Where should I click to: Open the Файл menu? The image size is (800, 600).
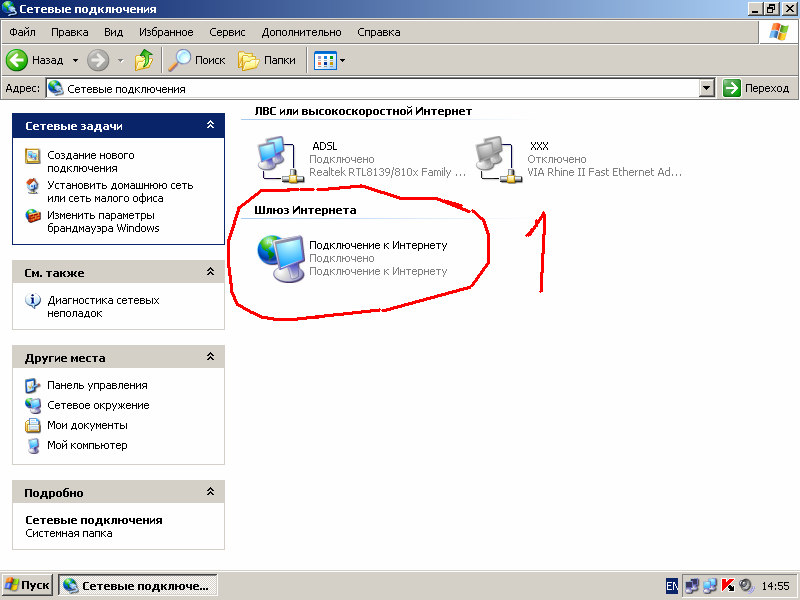22,32
